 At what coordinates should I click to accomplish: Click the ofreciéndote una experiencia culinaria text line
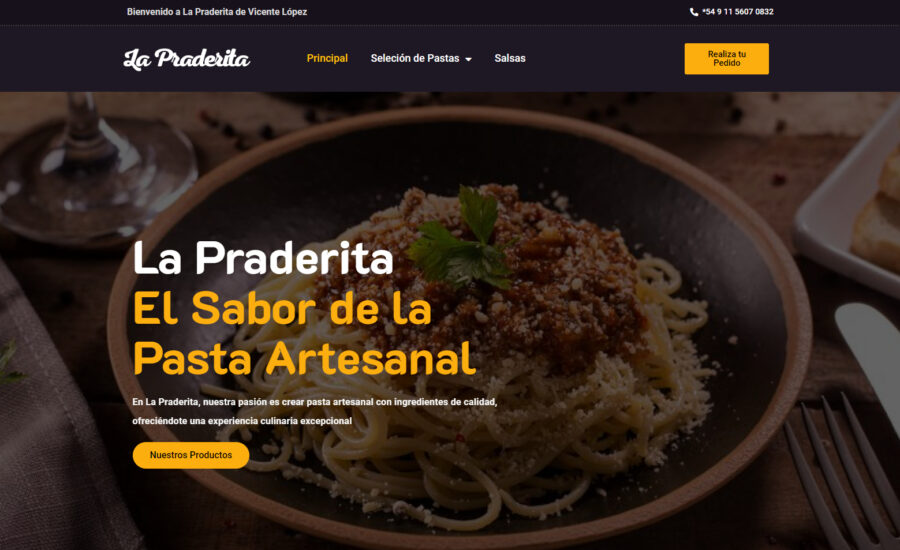point(242,421)
